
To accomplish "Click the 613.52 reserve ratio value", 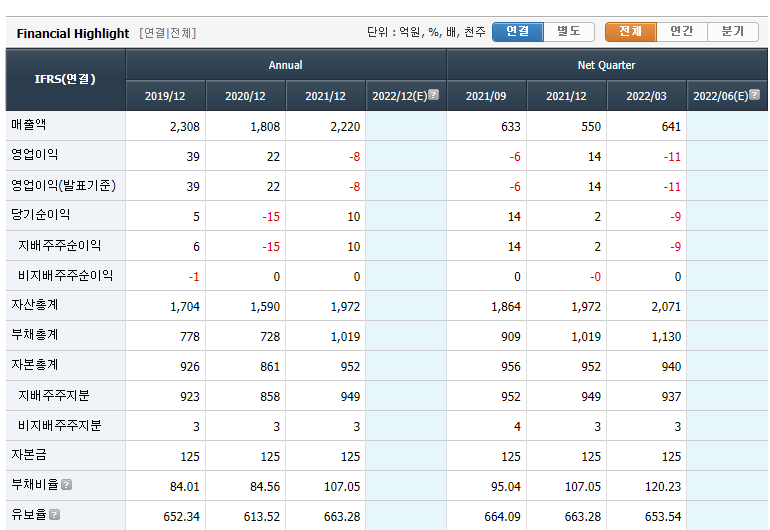I will click(x=262, y=517).
